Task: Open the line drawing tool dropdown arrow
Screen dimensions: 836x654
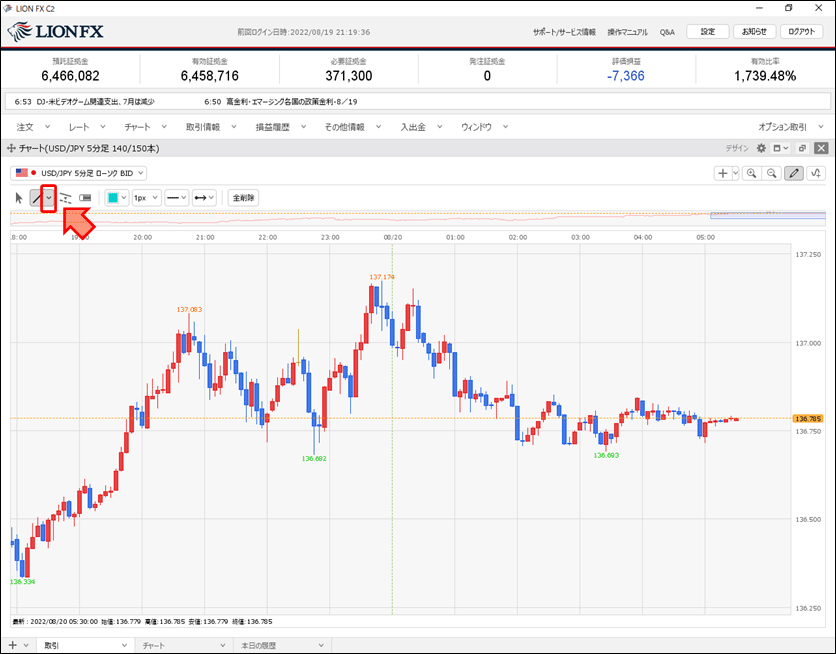Action: pyautogui.click(x=49, y=198)
